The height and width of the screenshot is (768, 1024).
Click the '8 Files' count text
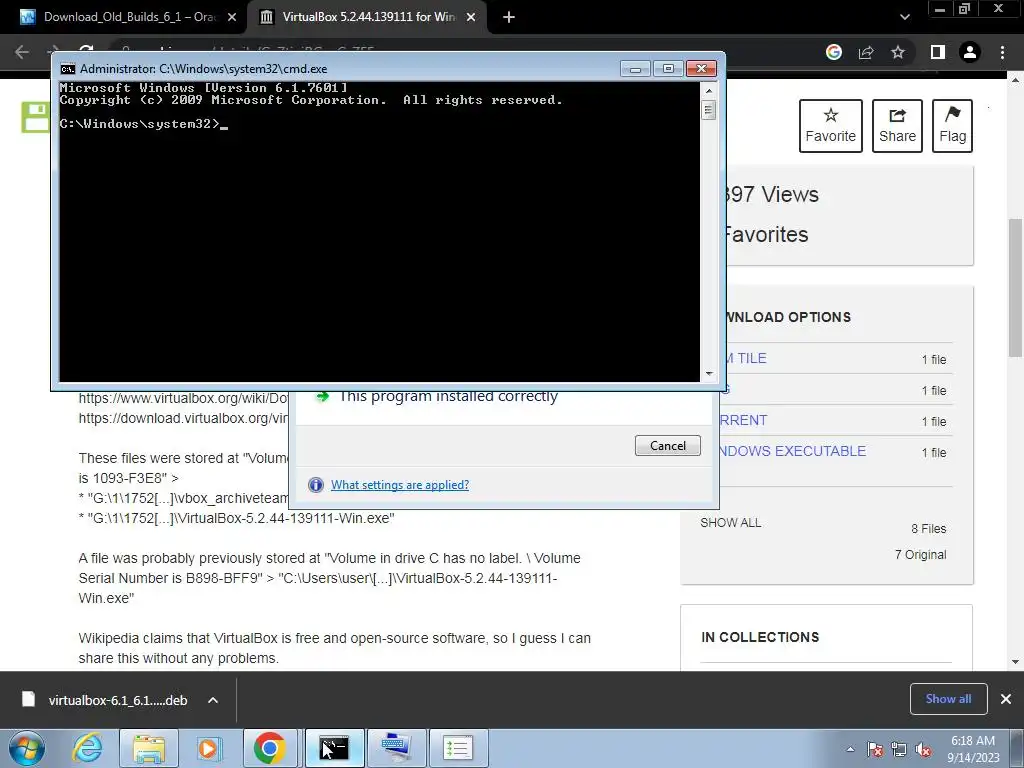click(929, 529)
